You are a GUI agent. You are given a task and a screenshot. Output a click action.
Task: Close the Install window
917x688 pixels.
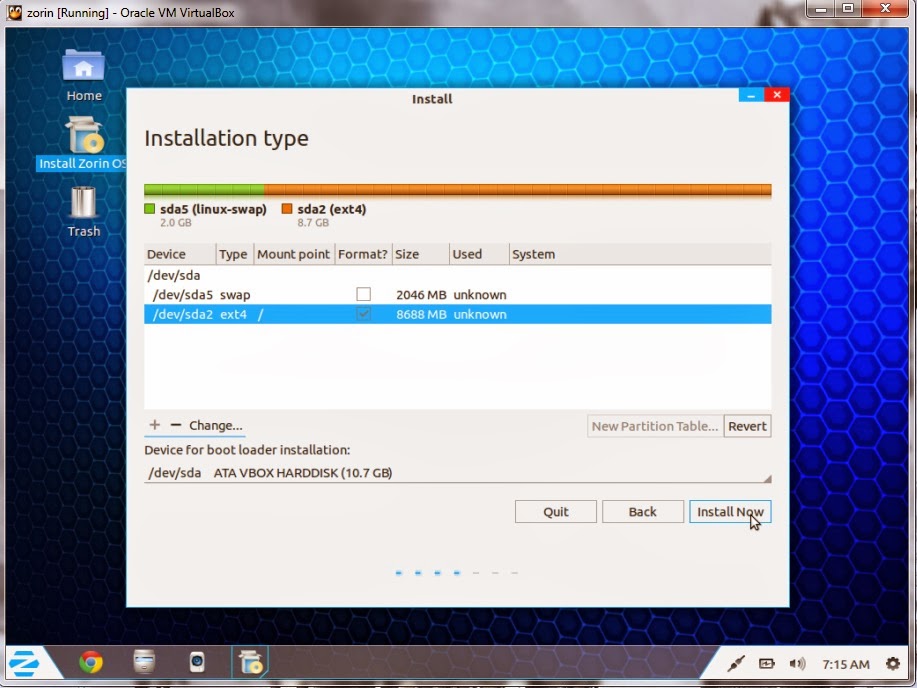[777, 95]
